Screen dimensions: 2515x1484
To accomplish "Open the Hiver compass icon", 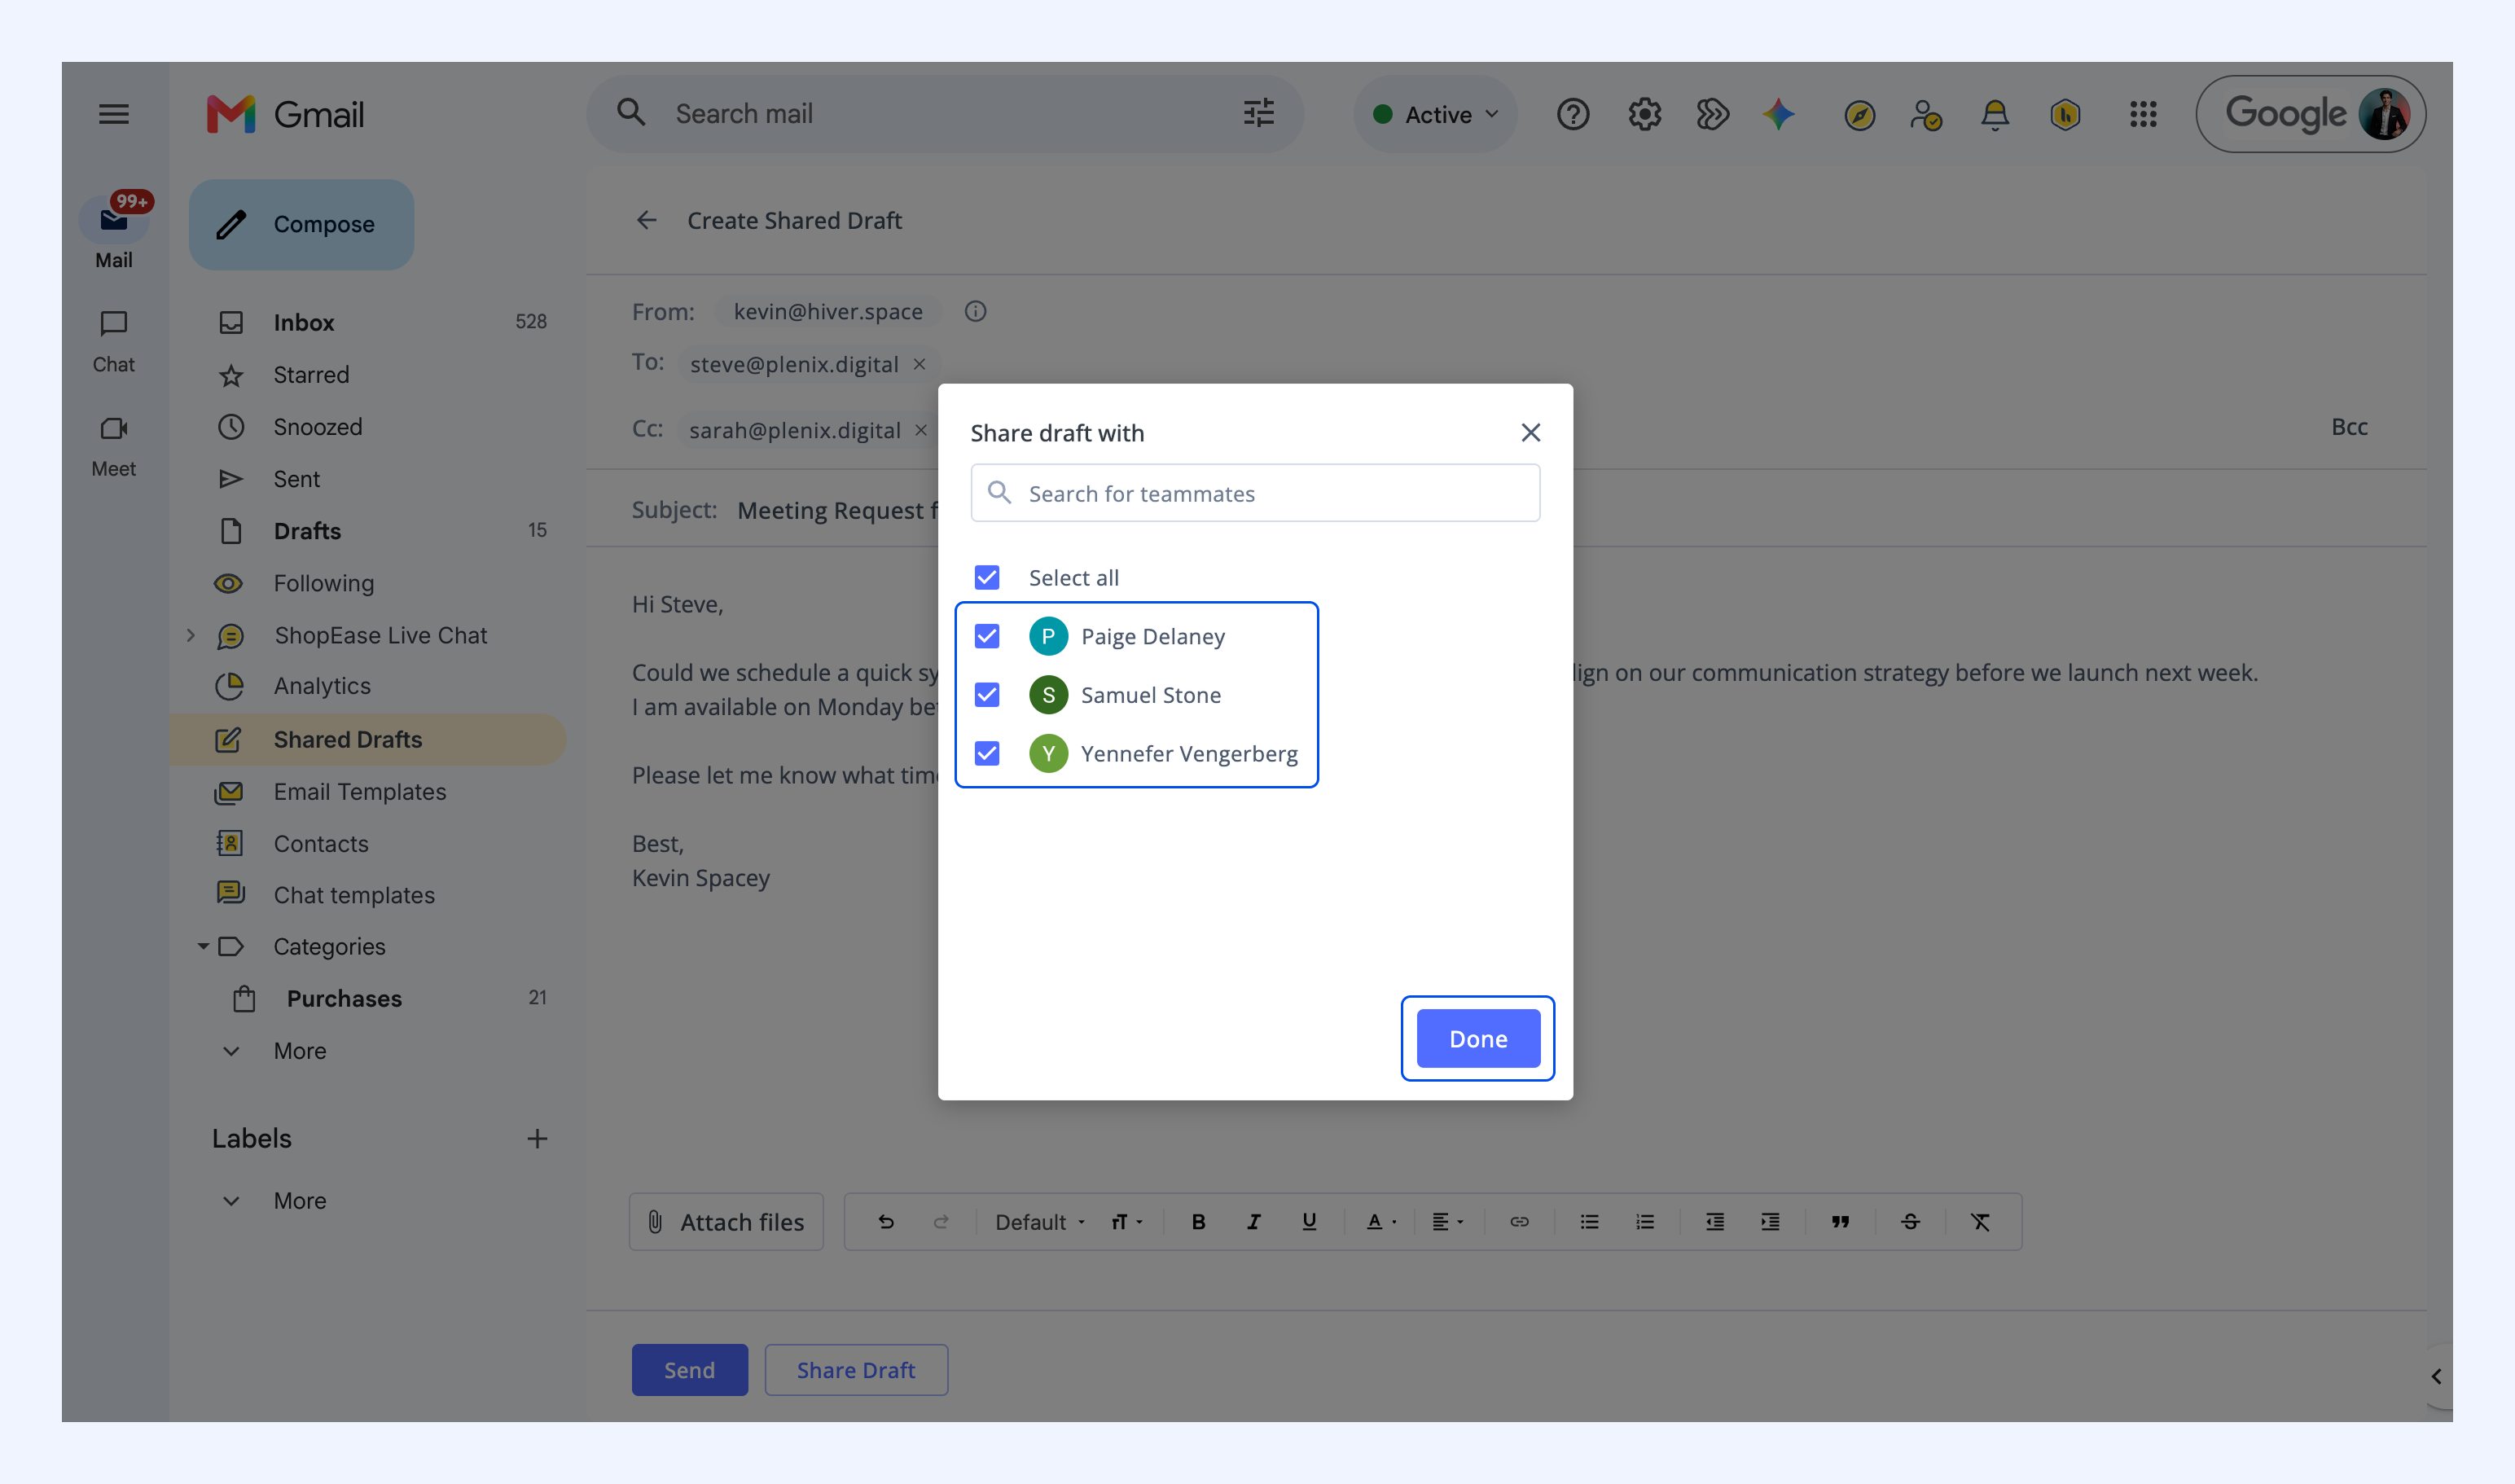I will pos(1859,115).
